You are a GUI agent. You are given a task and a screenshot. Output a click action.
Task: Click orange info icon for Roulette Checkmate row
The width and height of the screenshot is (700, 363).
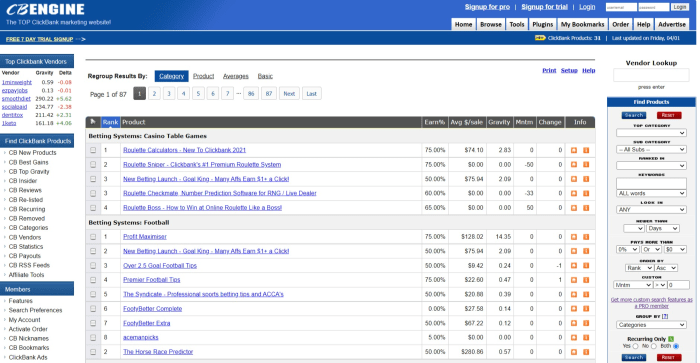pos(586,193)
